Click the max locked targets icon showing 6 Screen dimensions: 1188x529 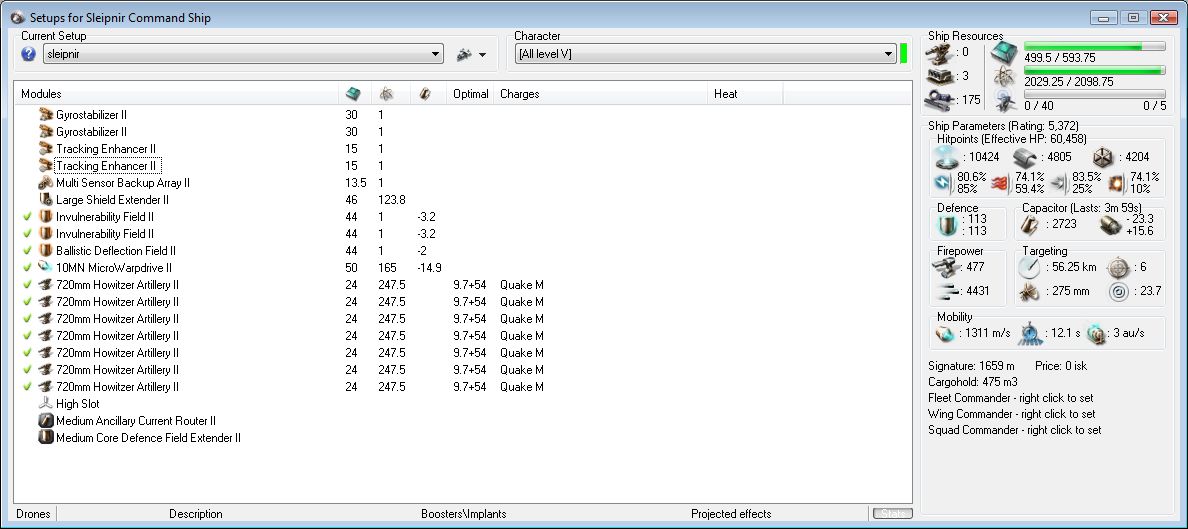(1118, 267)
